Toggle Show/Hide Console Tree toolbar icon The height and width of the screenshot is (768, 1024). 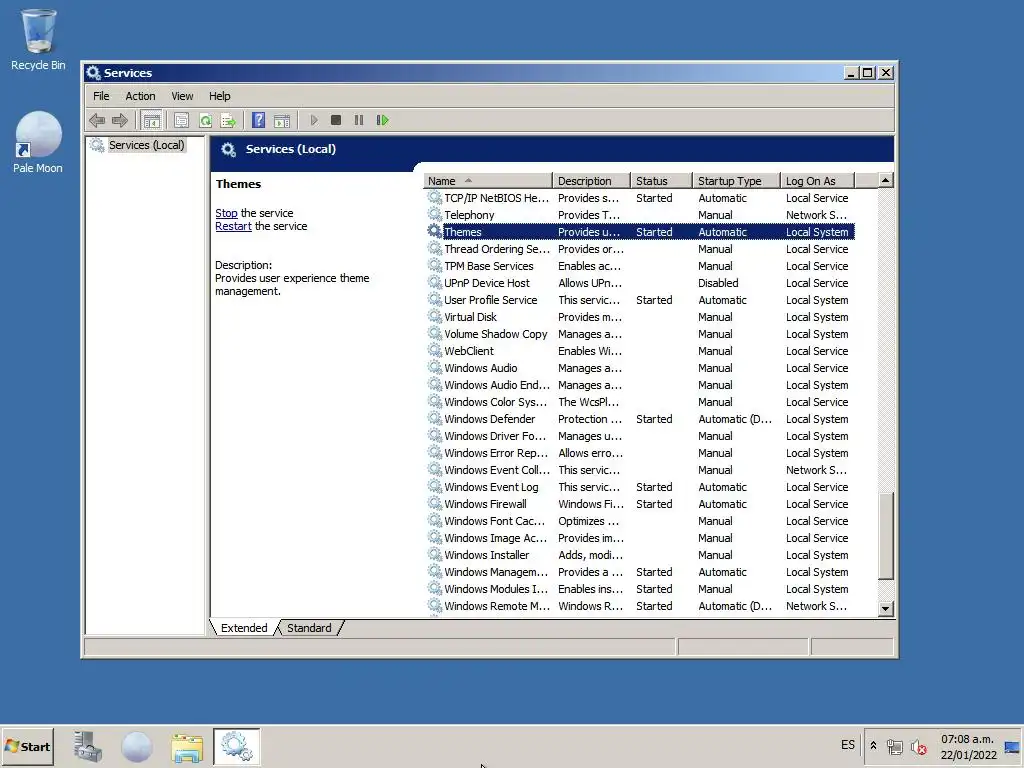(x=152, y=120)
